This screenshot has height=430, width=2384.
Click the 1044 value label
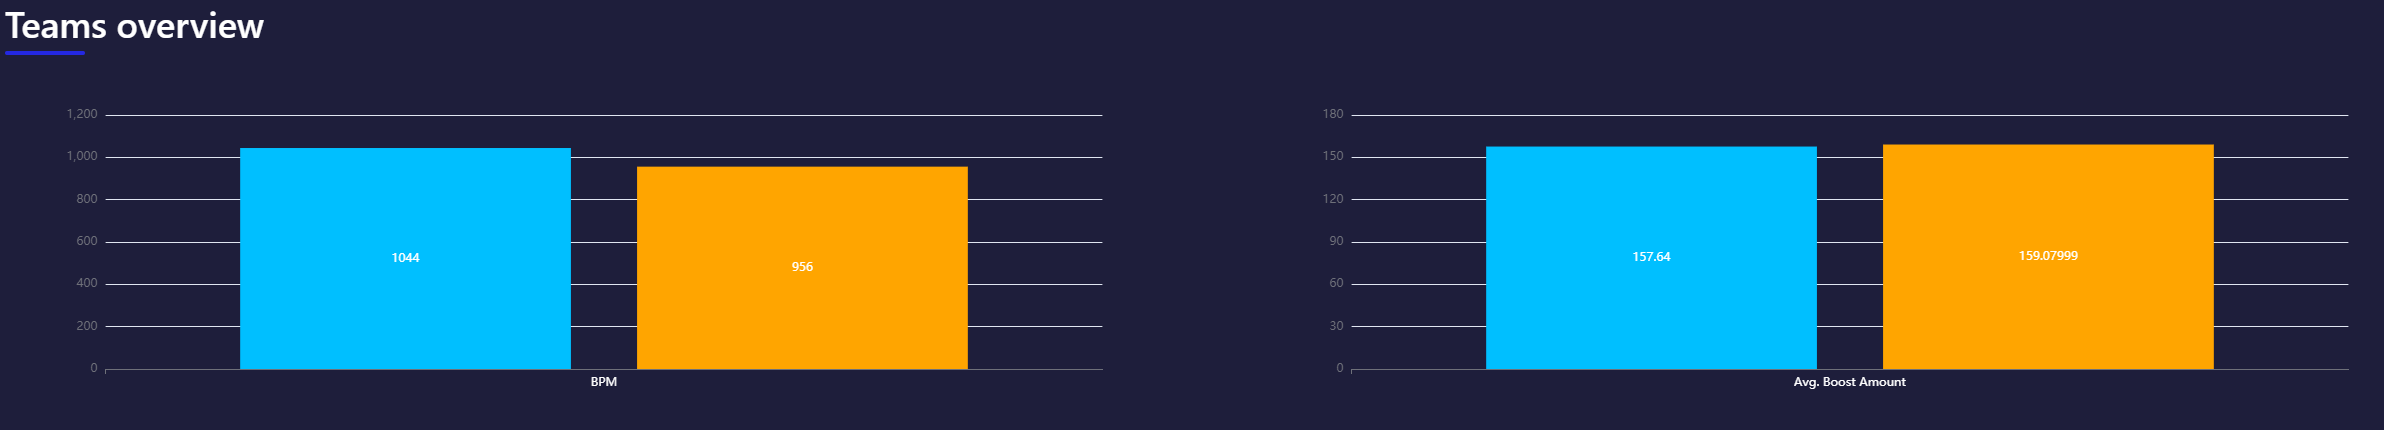point(405,258)
